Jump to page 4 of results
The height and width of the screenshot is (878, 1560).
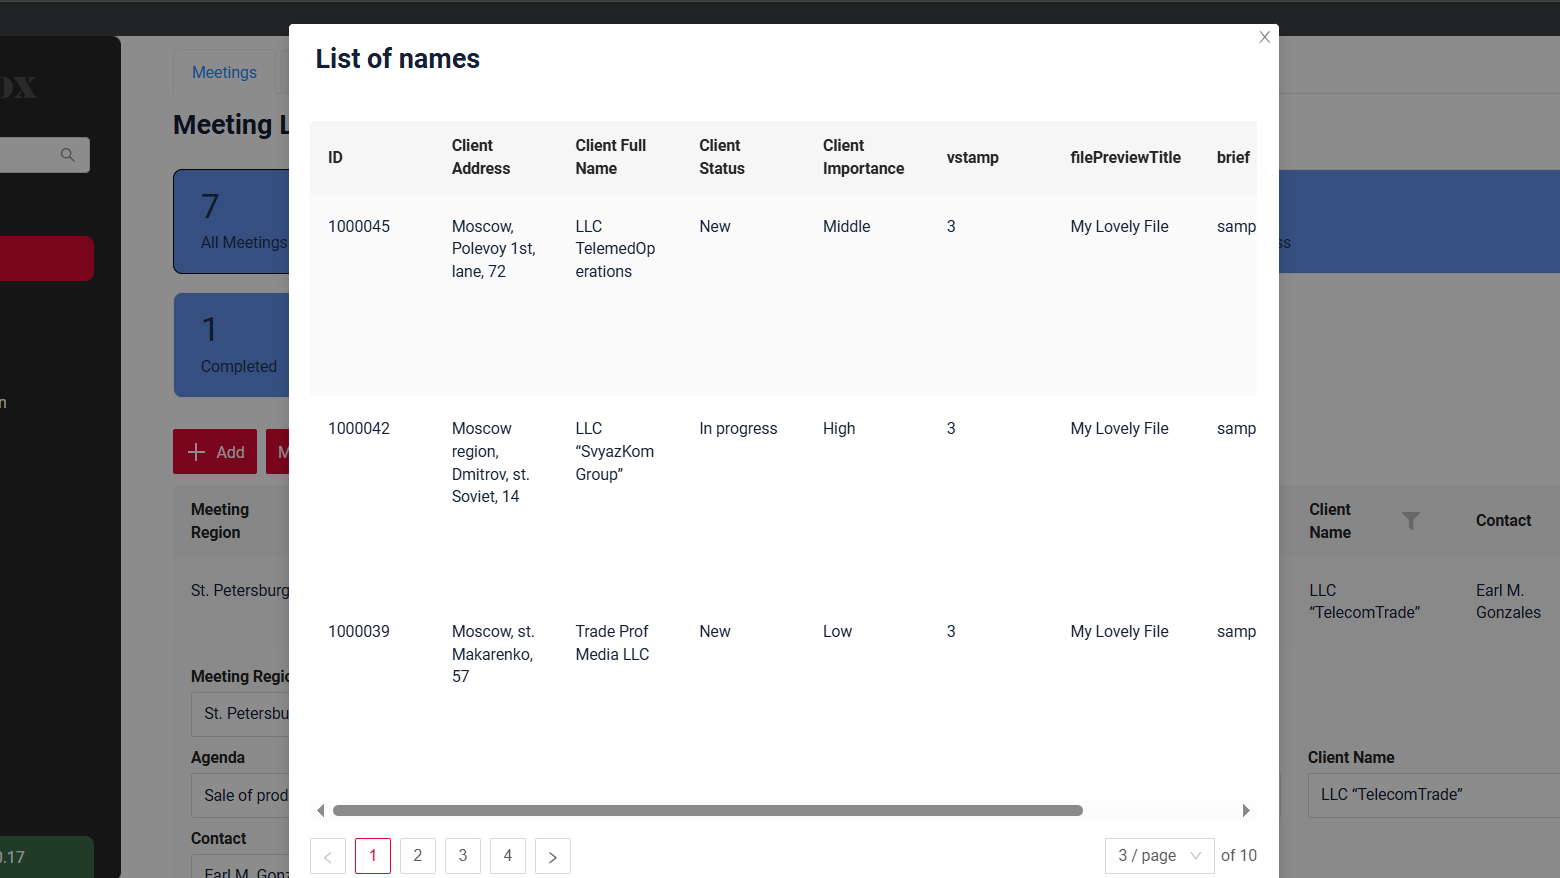click(x=508, y=856)
